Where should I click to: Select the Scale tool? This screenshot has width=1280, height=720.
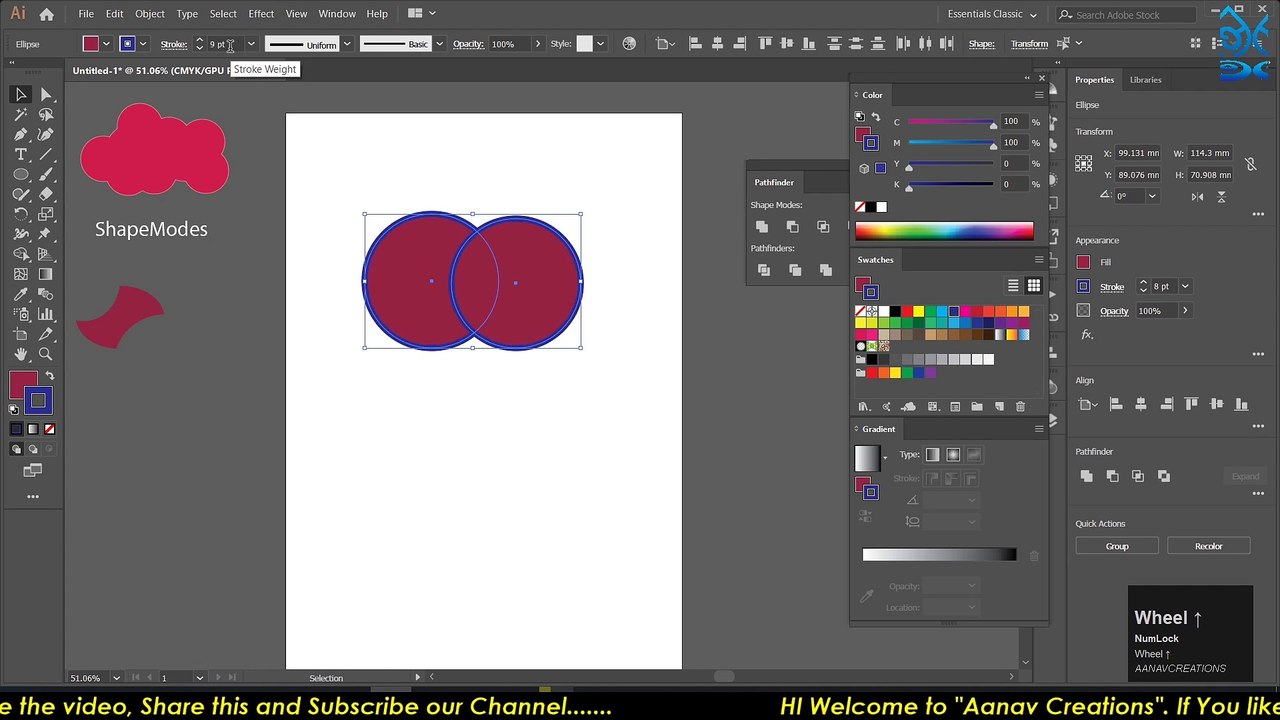(45, 214)
